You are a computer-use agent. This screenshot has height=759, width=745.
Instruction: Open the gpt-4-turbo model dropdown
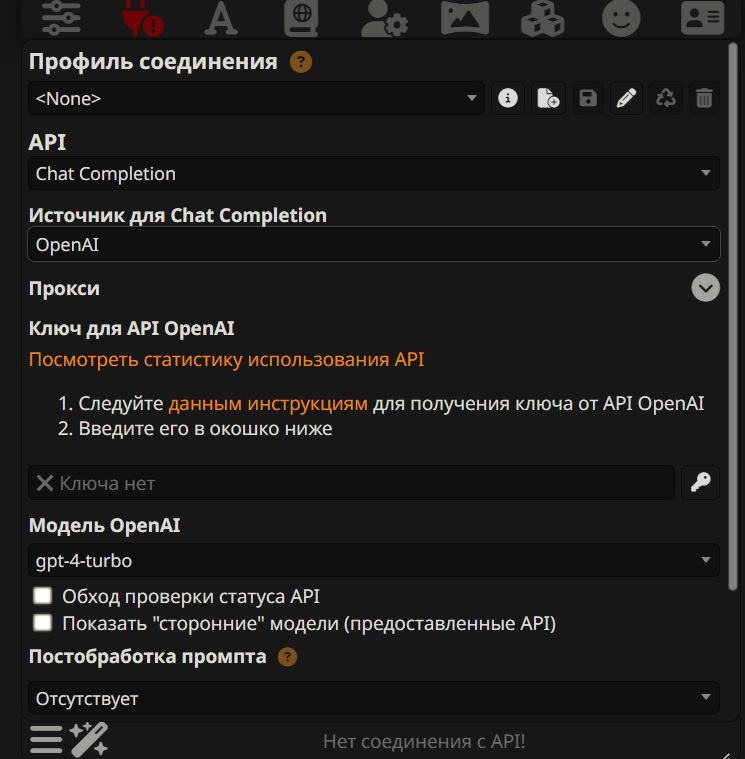pyautogui.click(x=373, y=560)
